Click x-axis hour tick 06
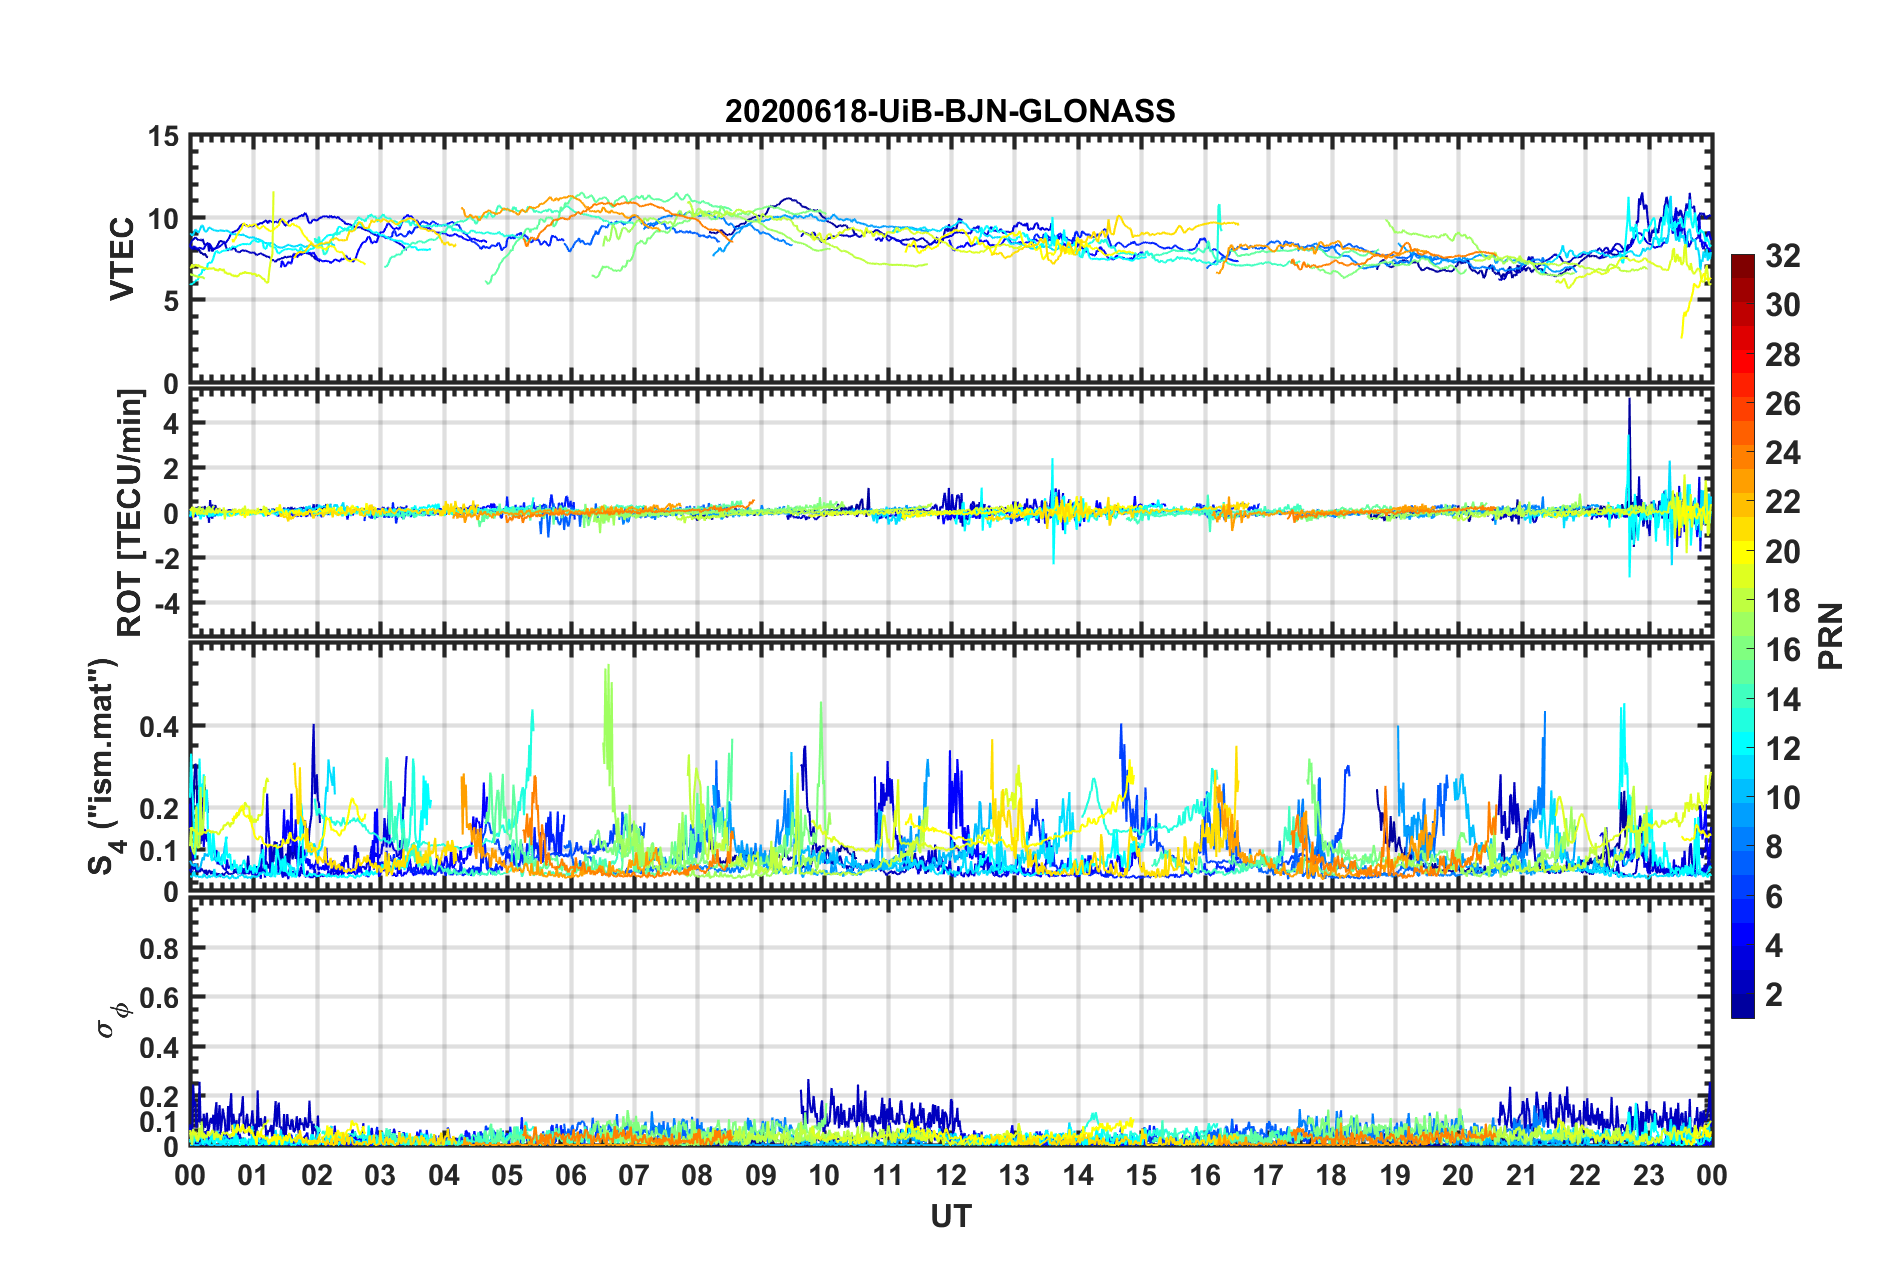The image size is (1902, 1272). (571, 1175)
